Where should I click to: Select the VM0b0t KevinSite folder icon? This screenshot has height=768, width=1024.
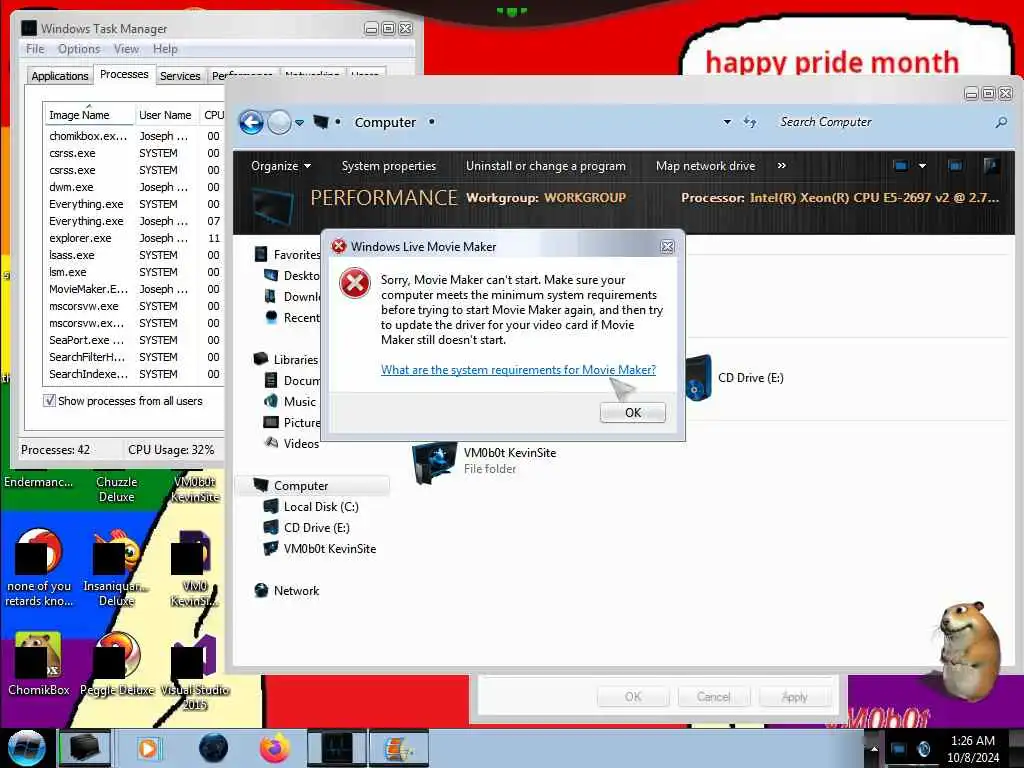tap(435, 462)
